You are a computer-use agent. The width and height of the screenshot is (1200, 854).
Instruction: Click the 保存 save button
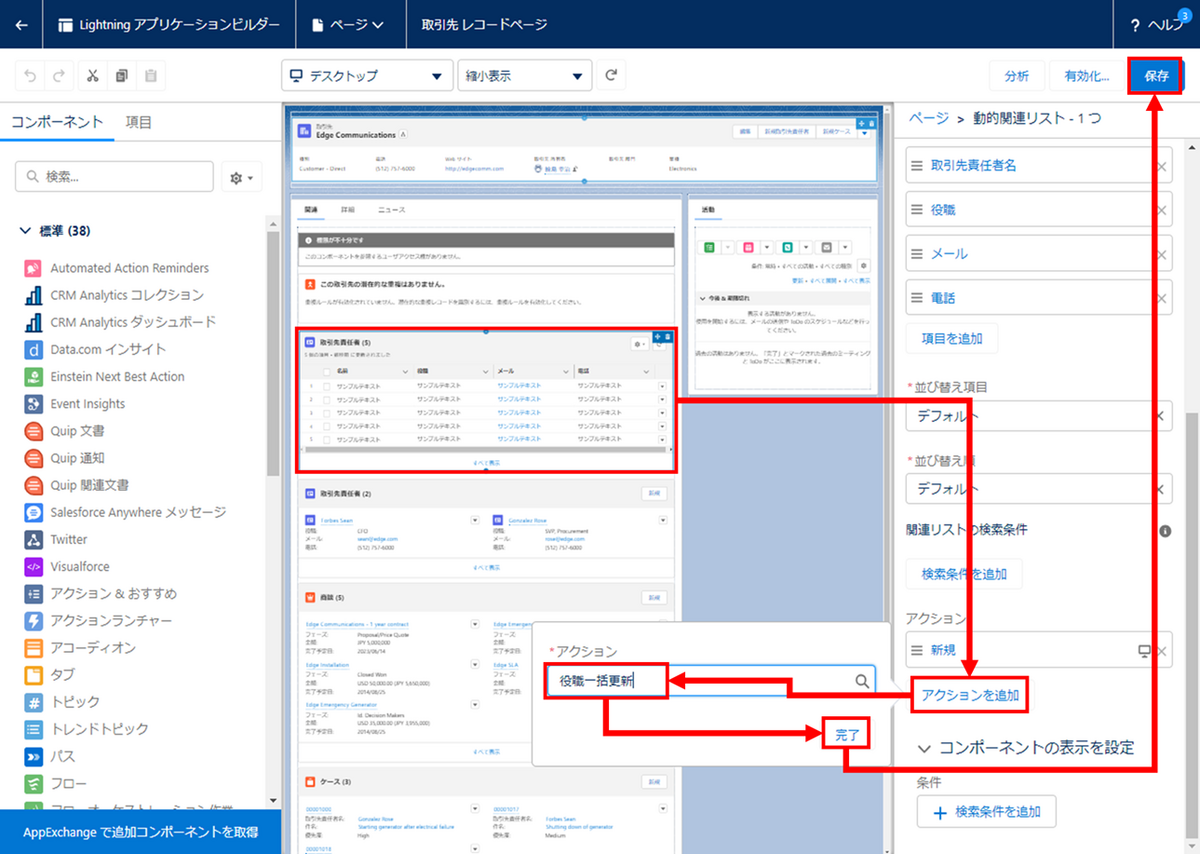[x=1157, y=76]
